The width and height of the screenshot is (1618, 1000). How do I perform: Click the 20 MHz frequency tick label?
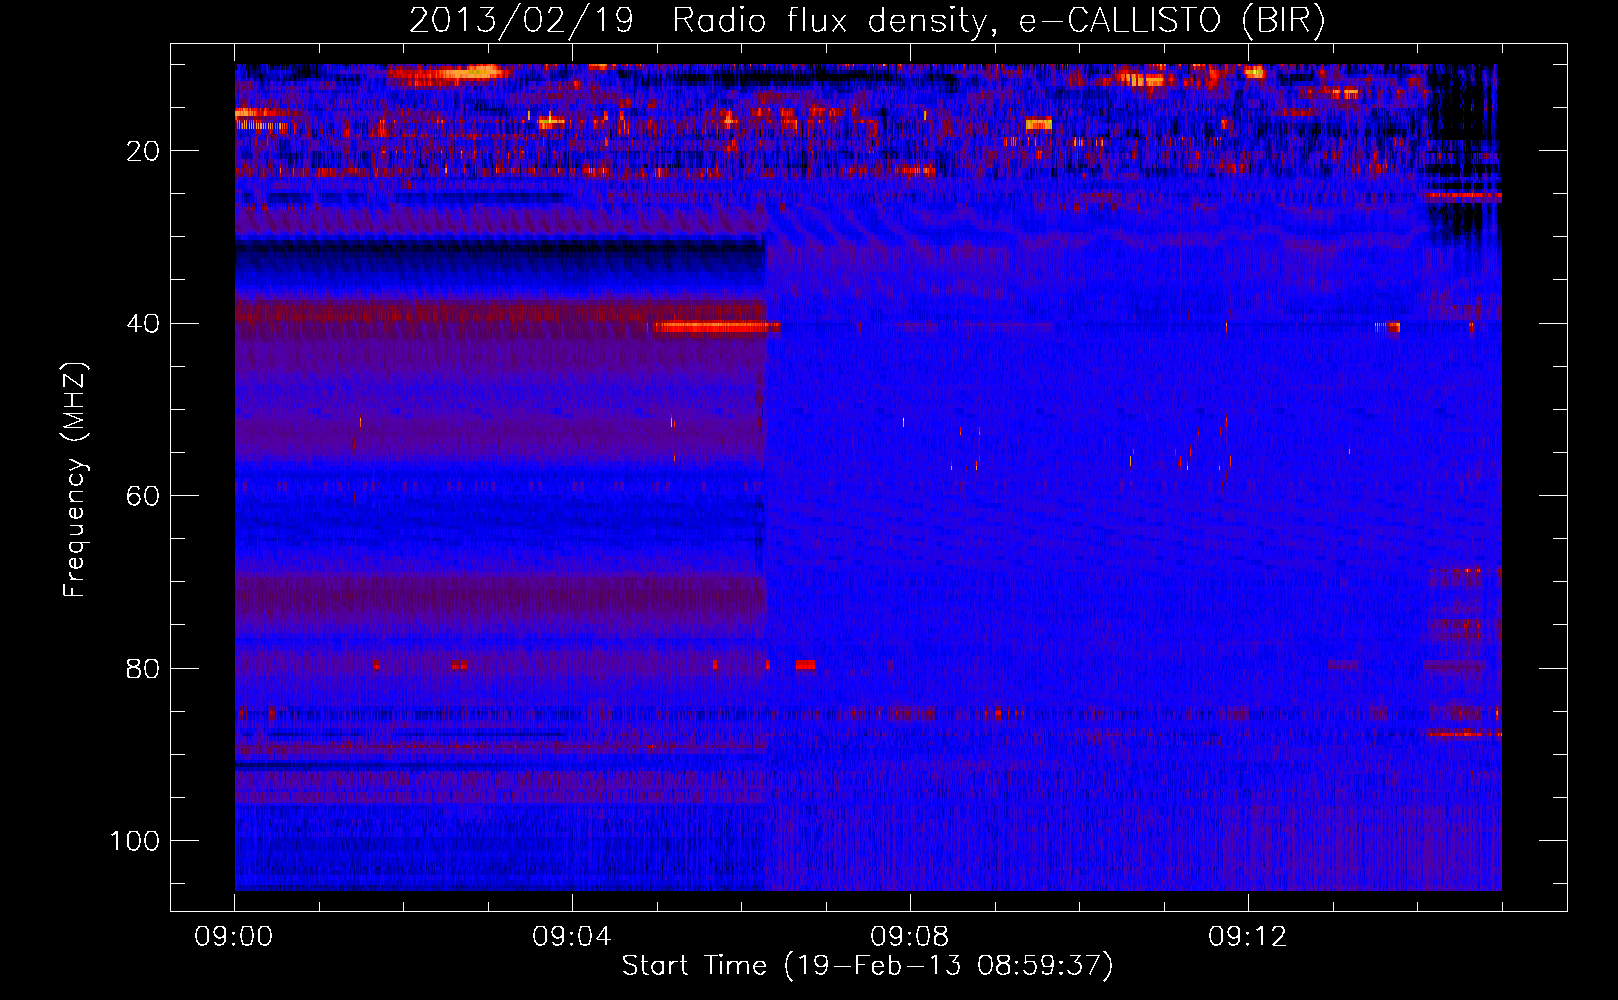tap(143, 151)
